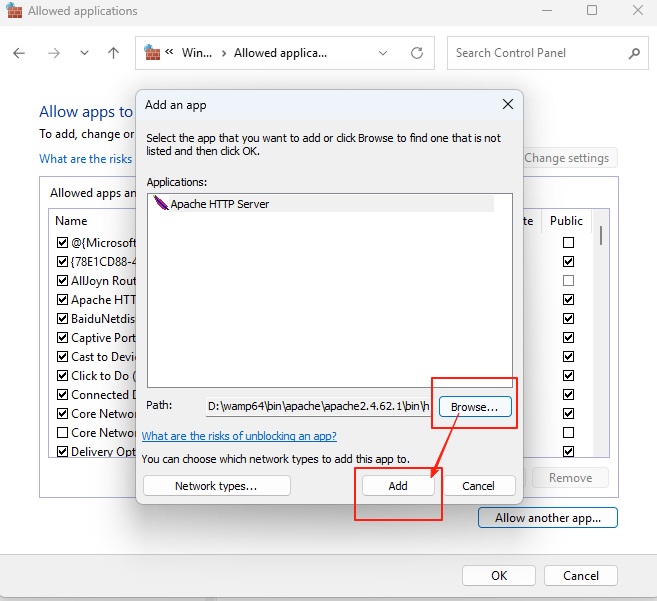This screenshot has height=601, width=657.
Task: Uncheck the {78E1CD88- entry checkbox
Action: coord(62,262)
